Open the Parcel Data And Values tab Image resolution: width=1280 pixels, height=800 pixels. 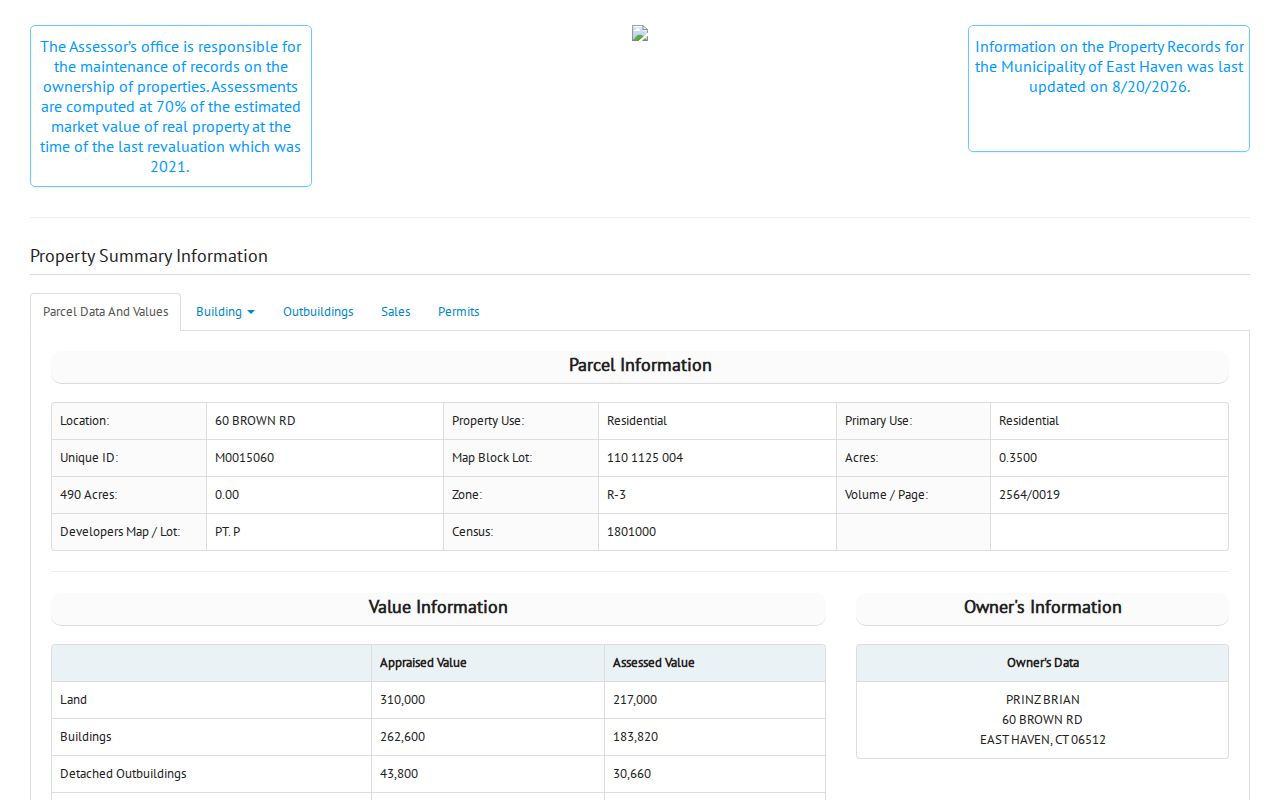pyautogui.click(x=106, y=312)
